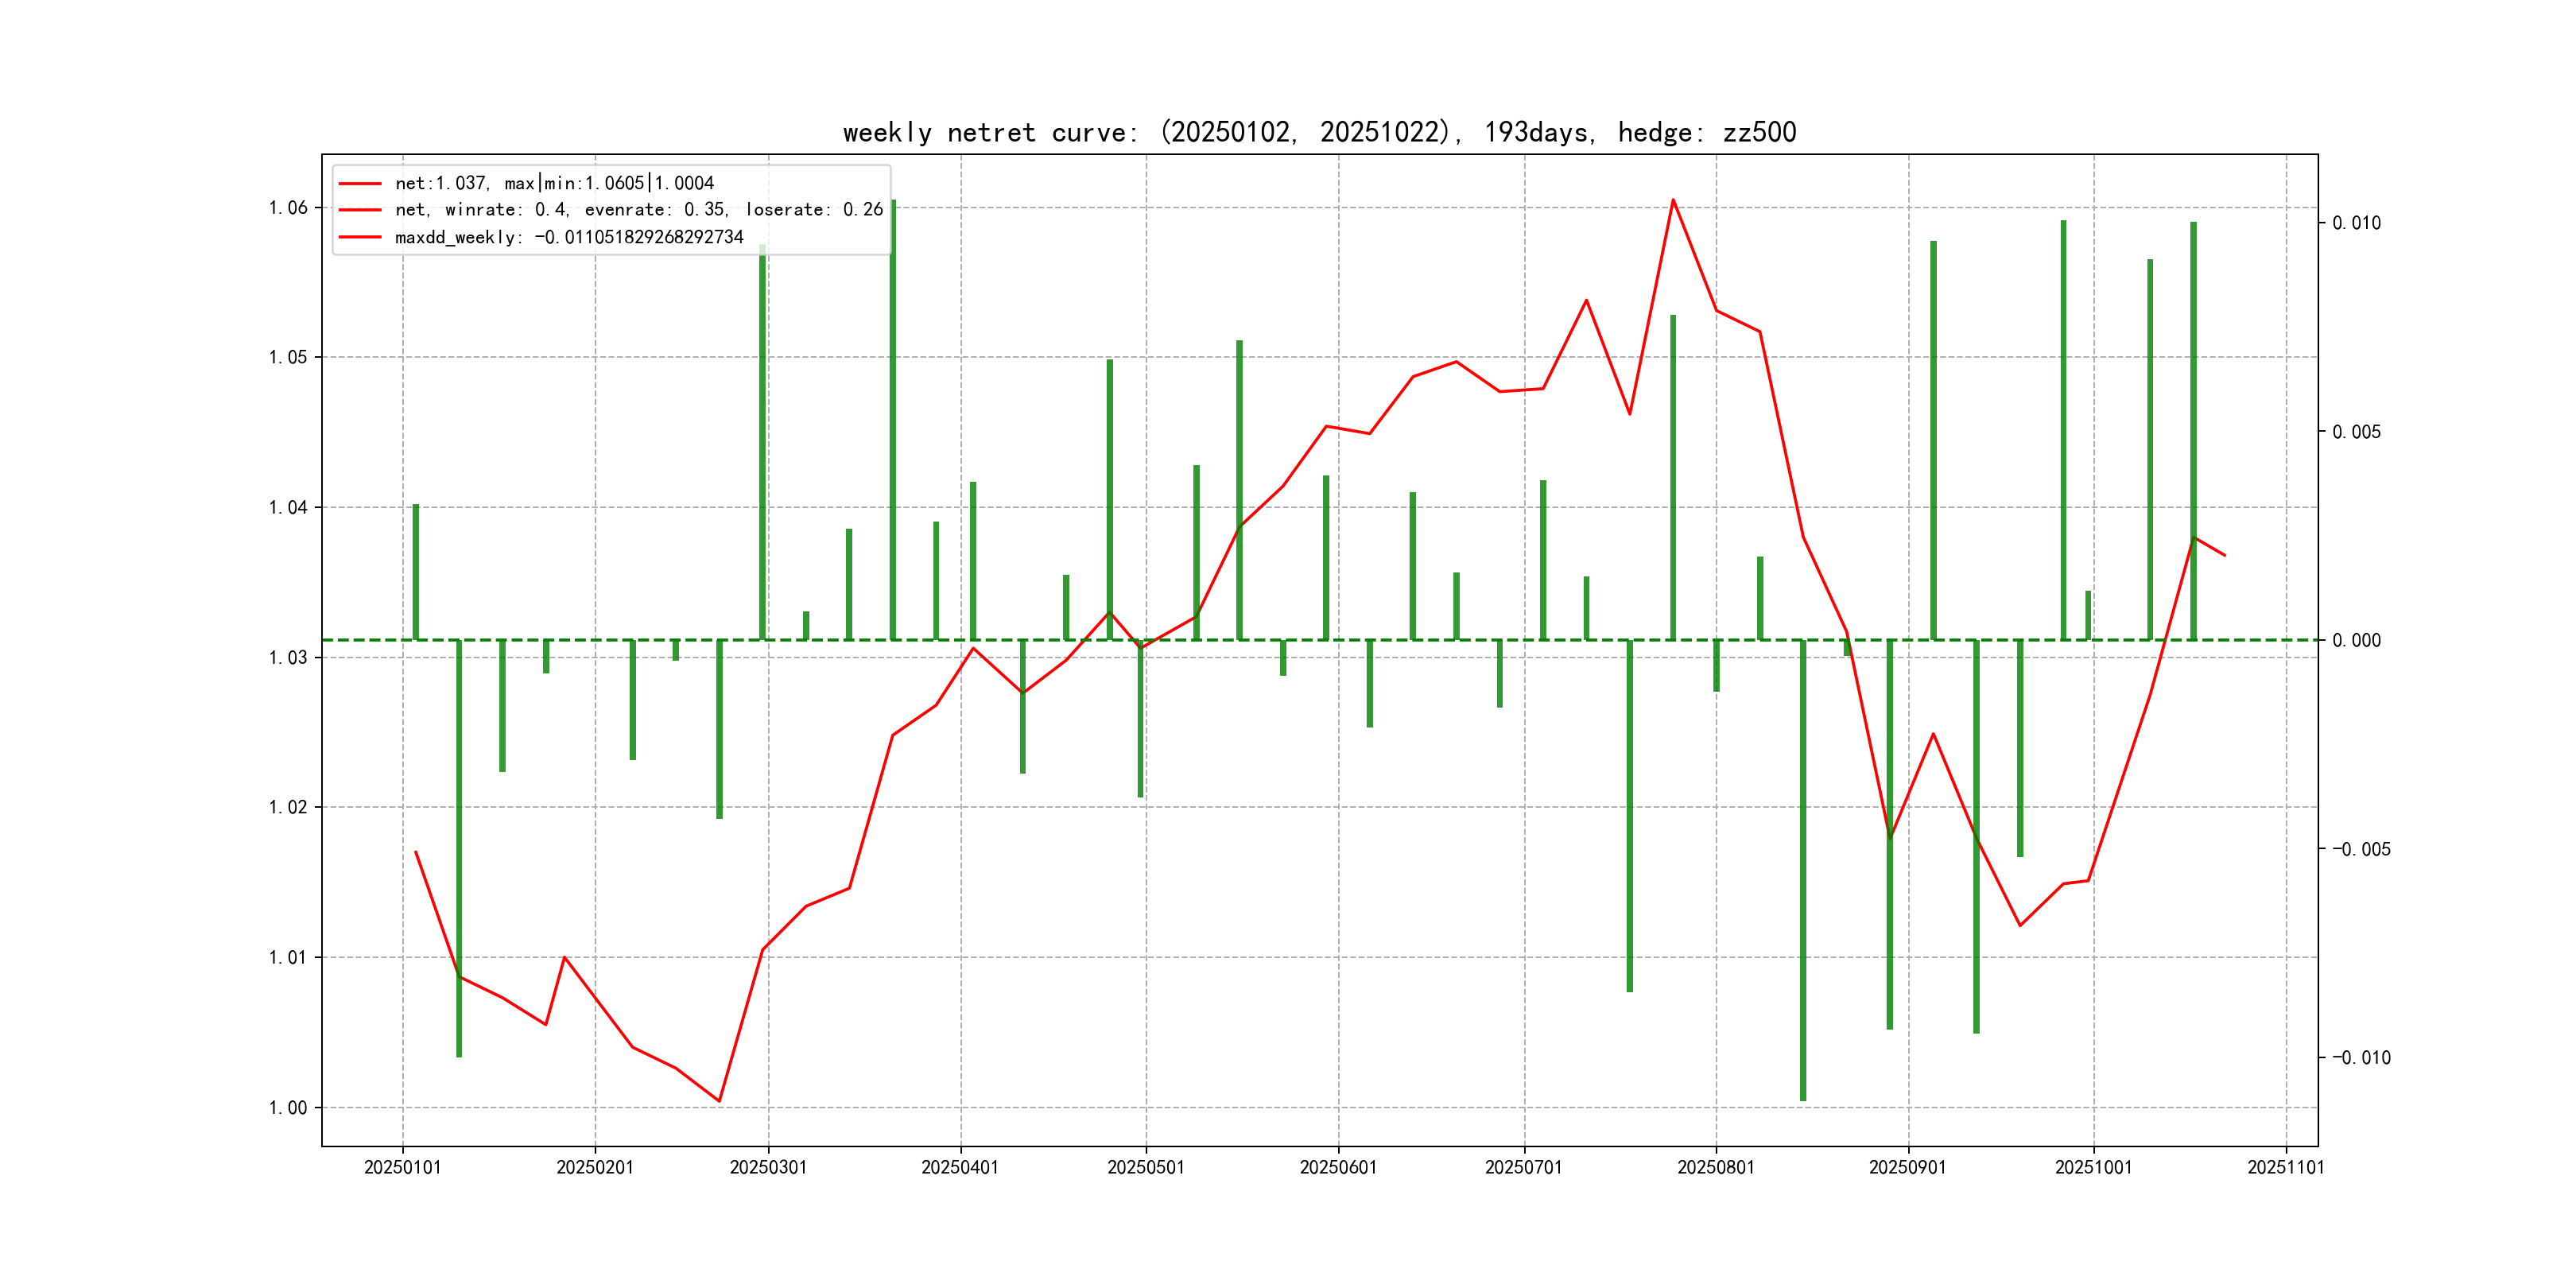The image size is (2576, 1288).
Task: Click left y-axis label 1.00
Action: (x=288, y=1107)
